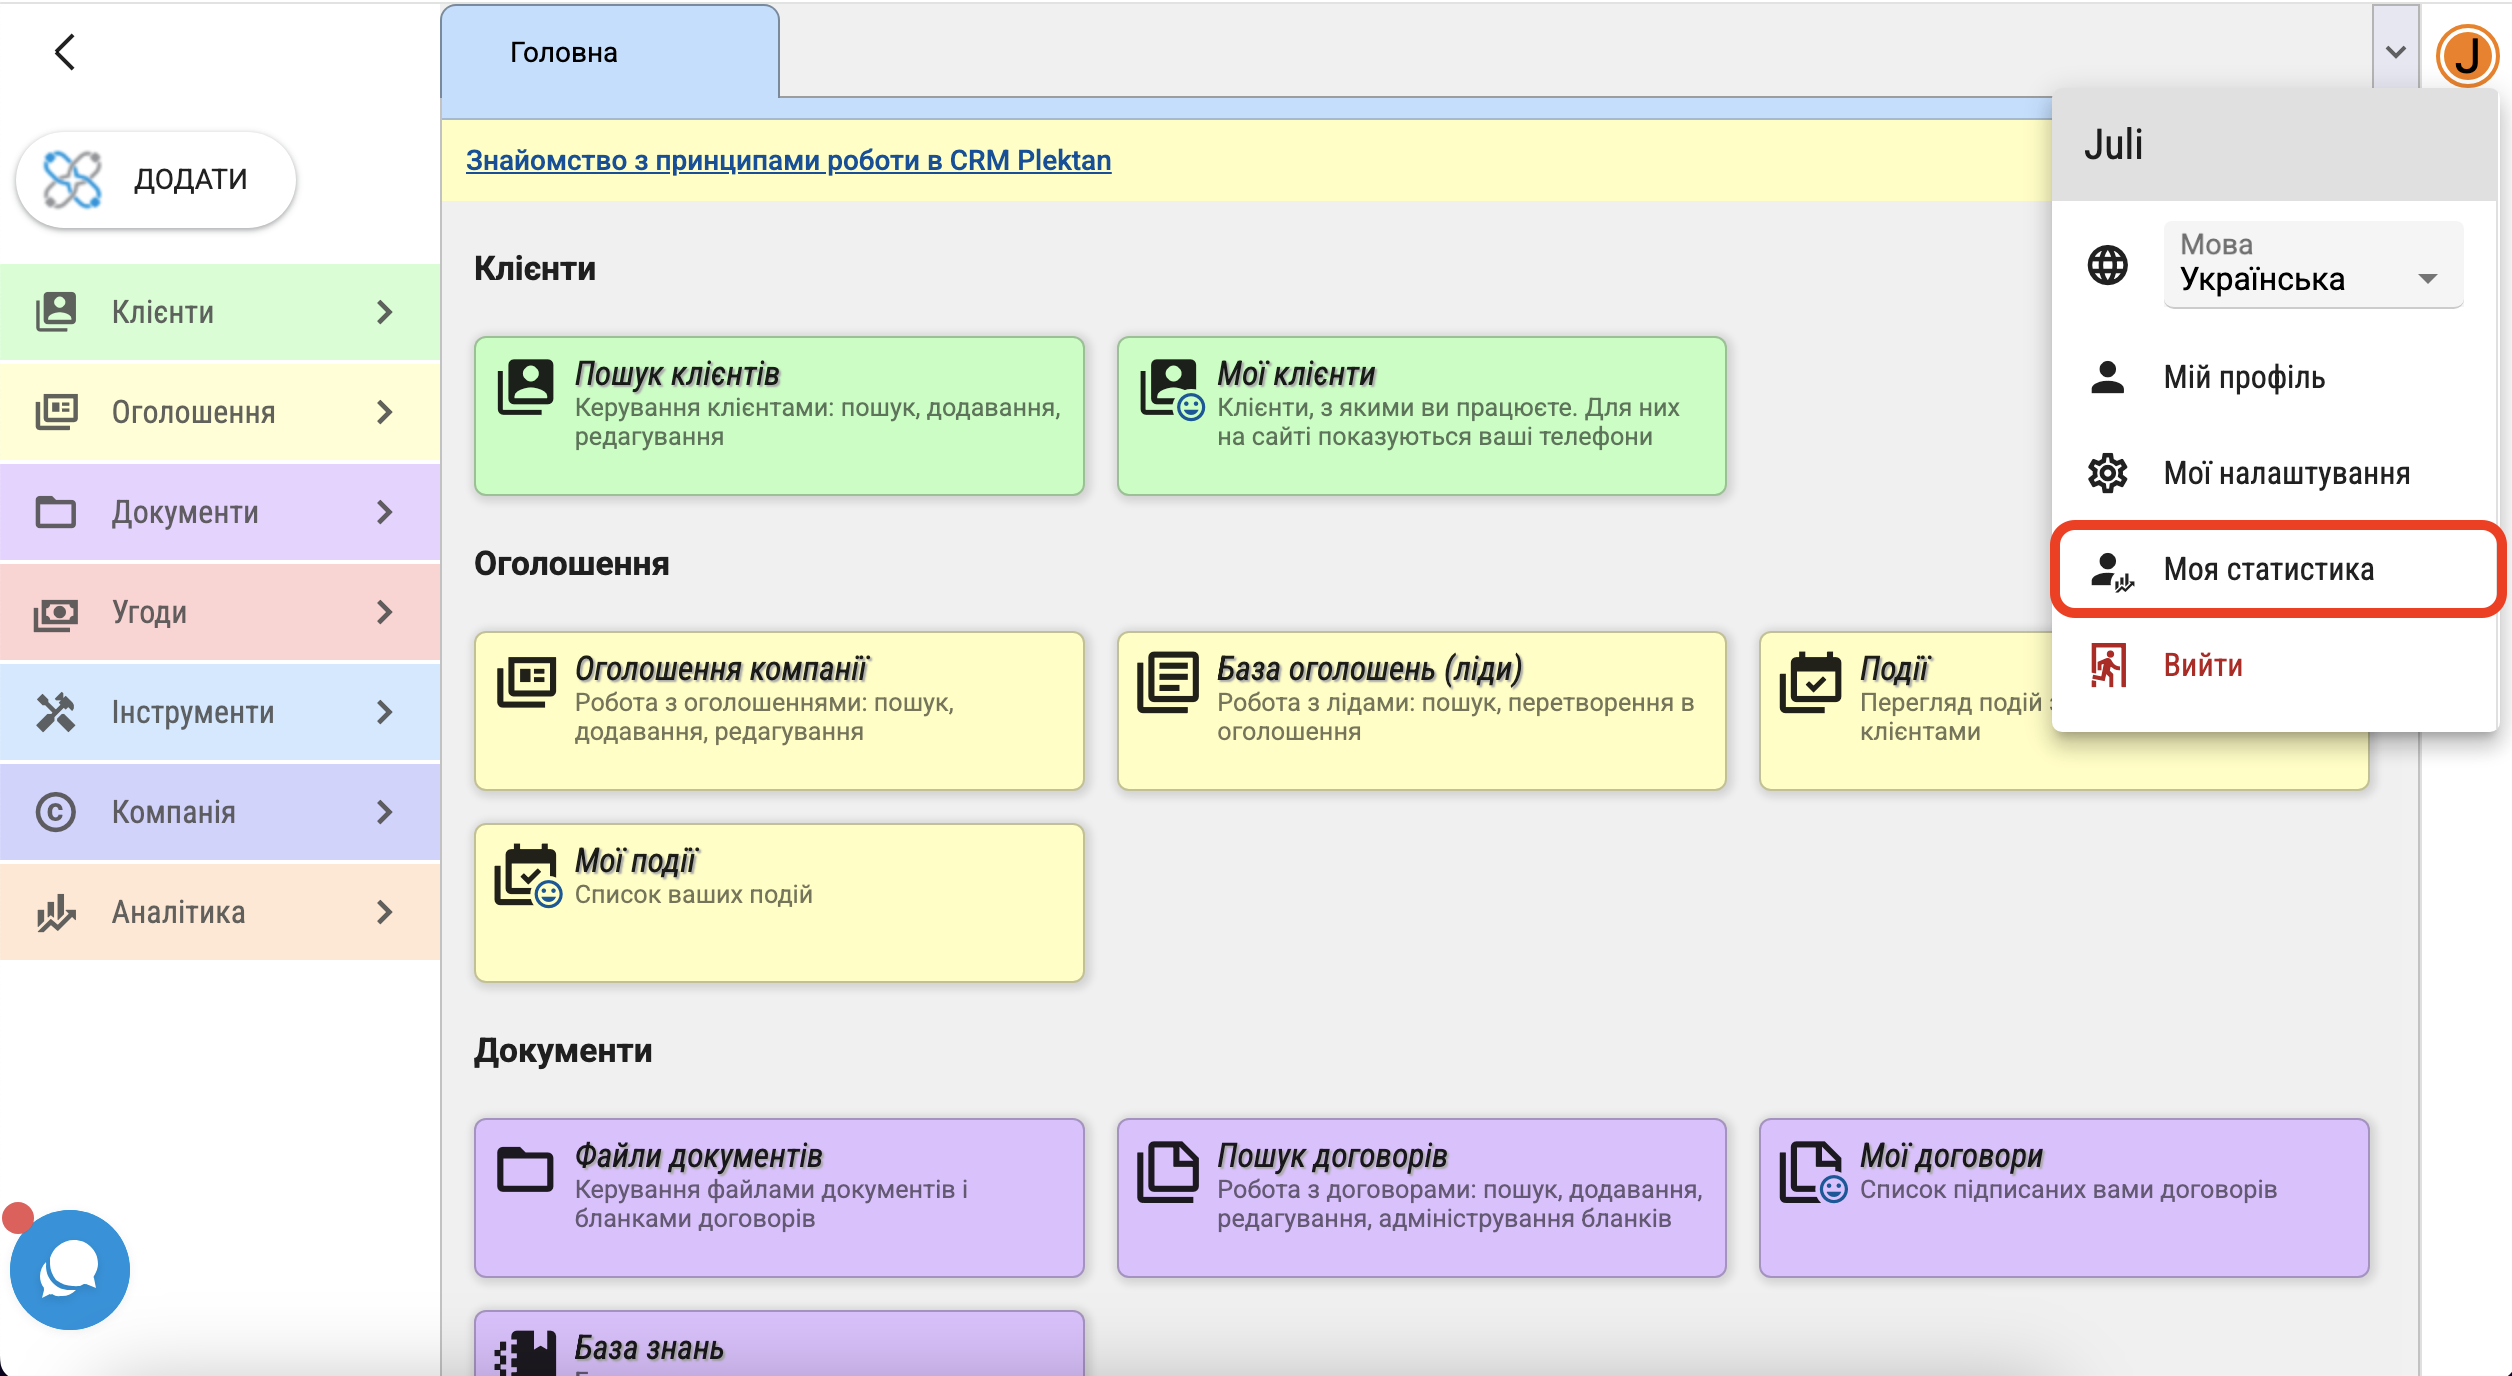
Task: Open the tabs list dropdown arrow
Action: 2395,52
